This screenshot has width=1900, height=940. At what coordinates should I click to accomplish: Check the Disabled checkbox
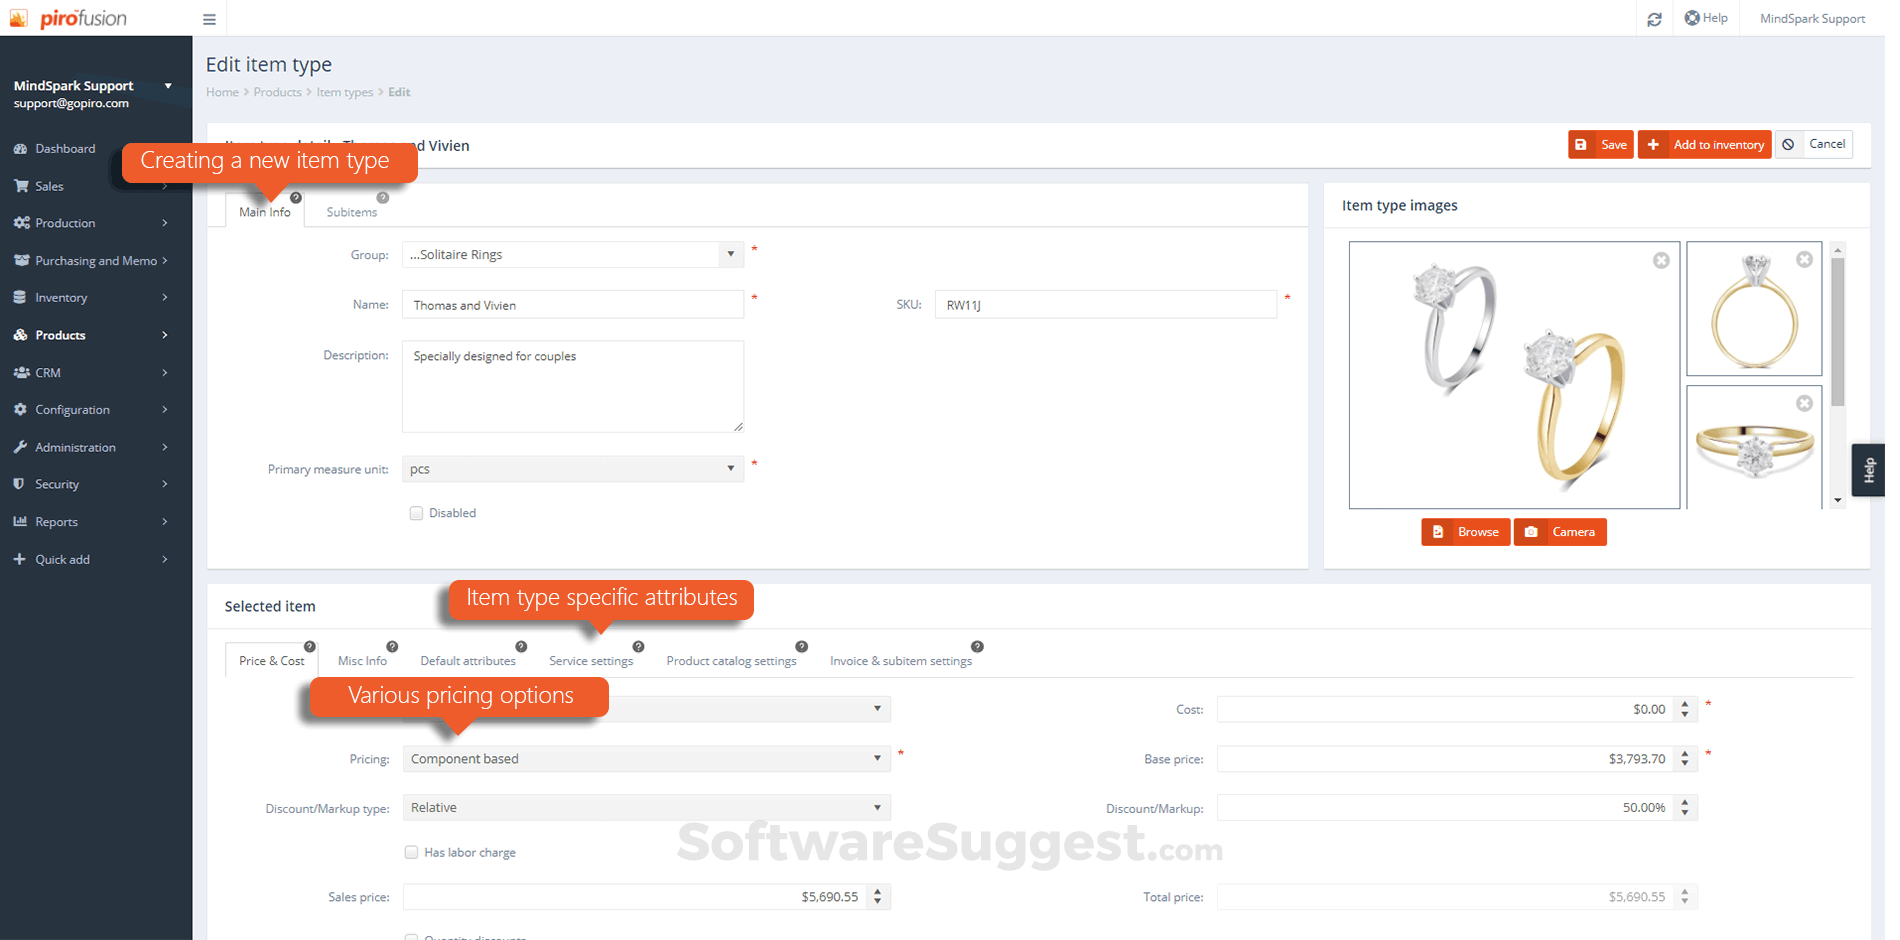[416, 512]
